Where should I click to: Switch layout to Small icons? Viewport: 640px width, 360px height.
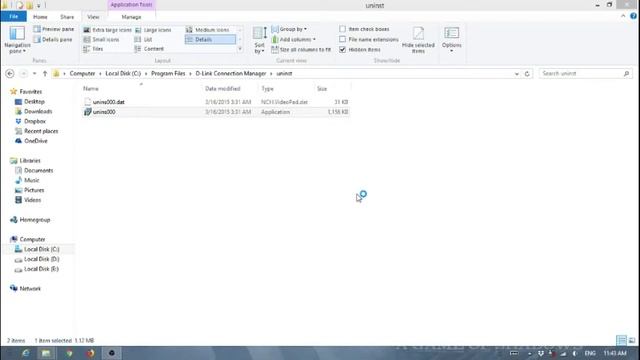(101, 40)
